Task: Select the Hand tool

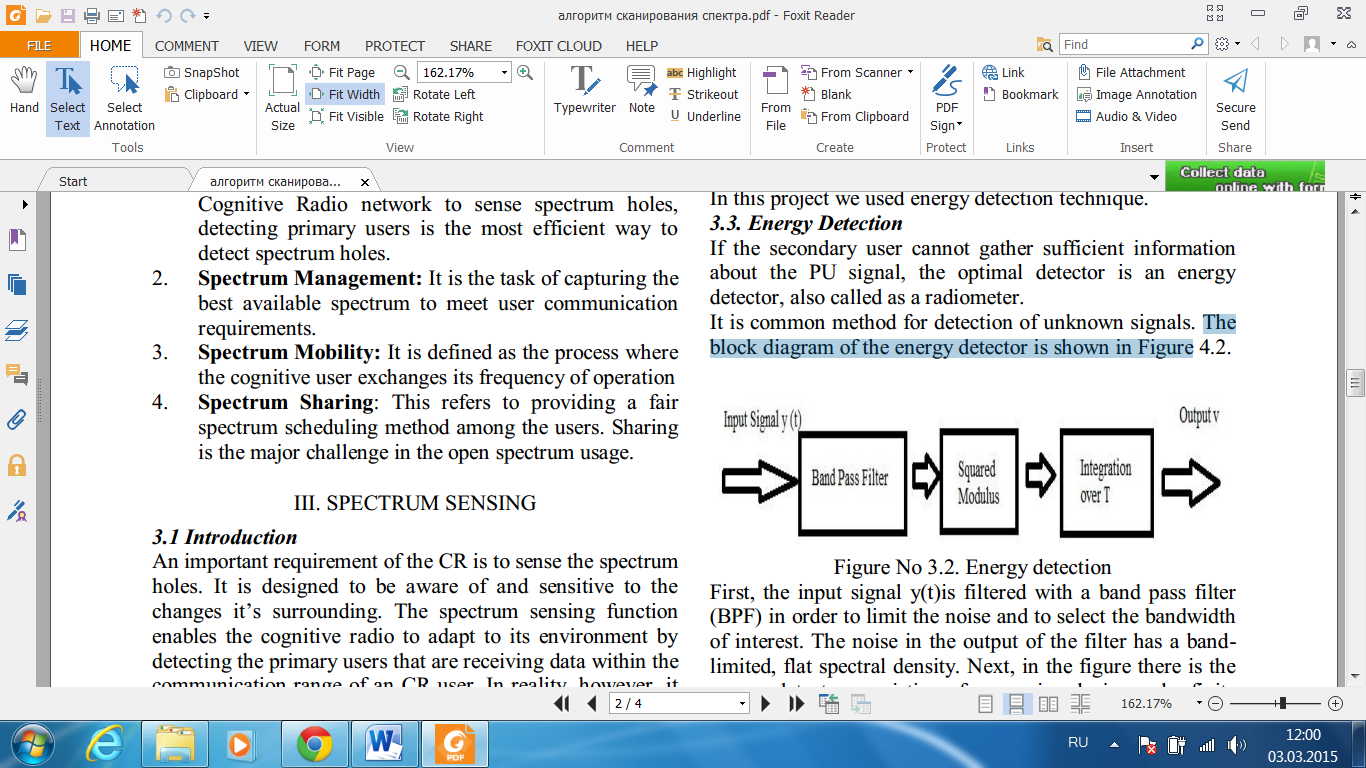Action: (24, 90)
